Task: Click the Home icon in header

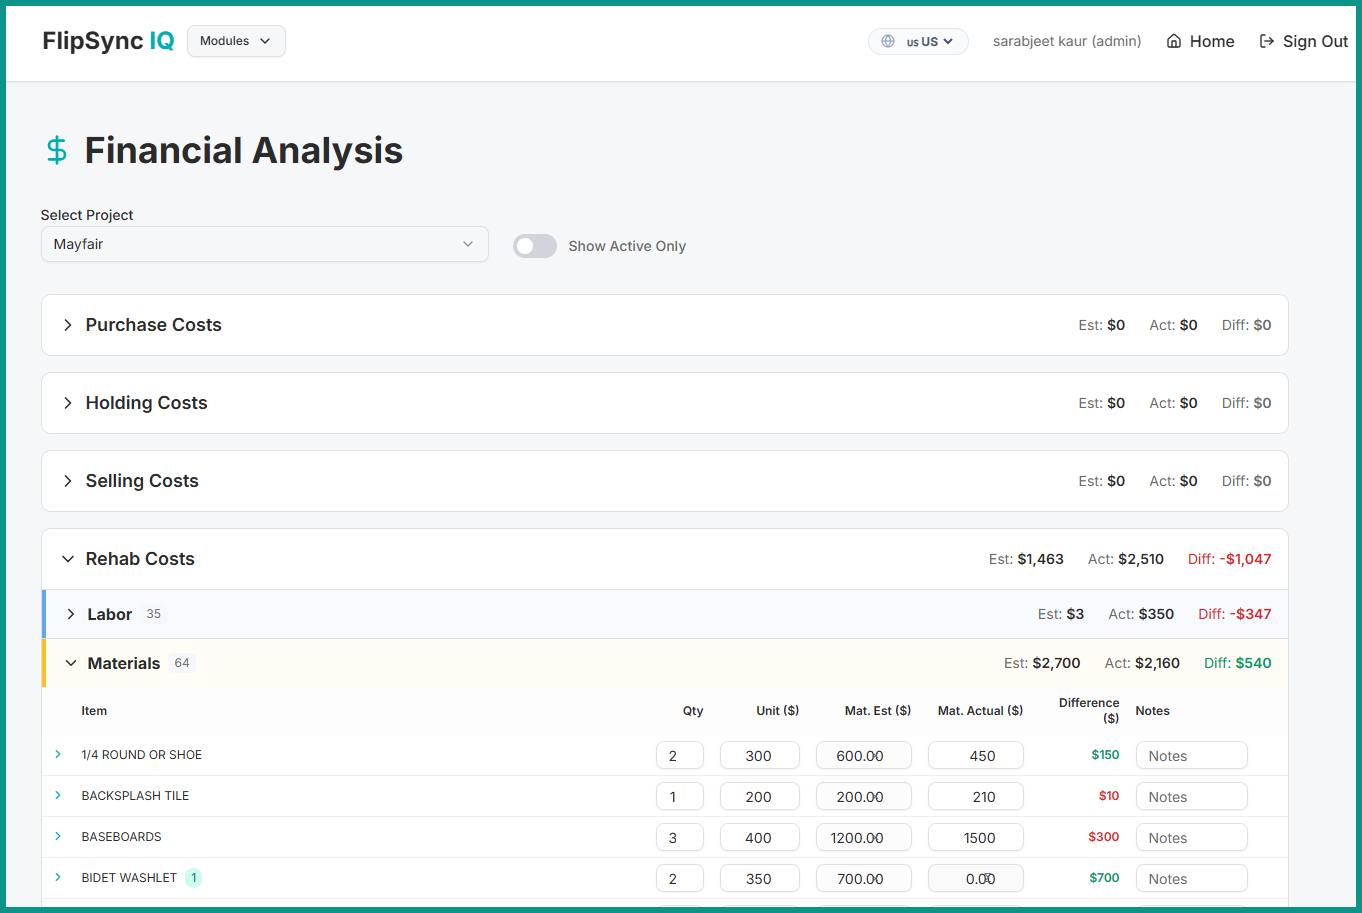Action: (1174, 41)
